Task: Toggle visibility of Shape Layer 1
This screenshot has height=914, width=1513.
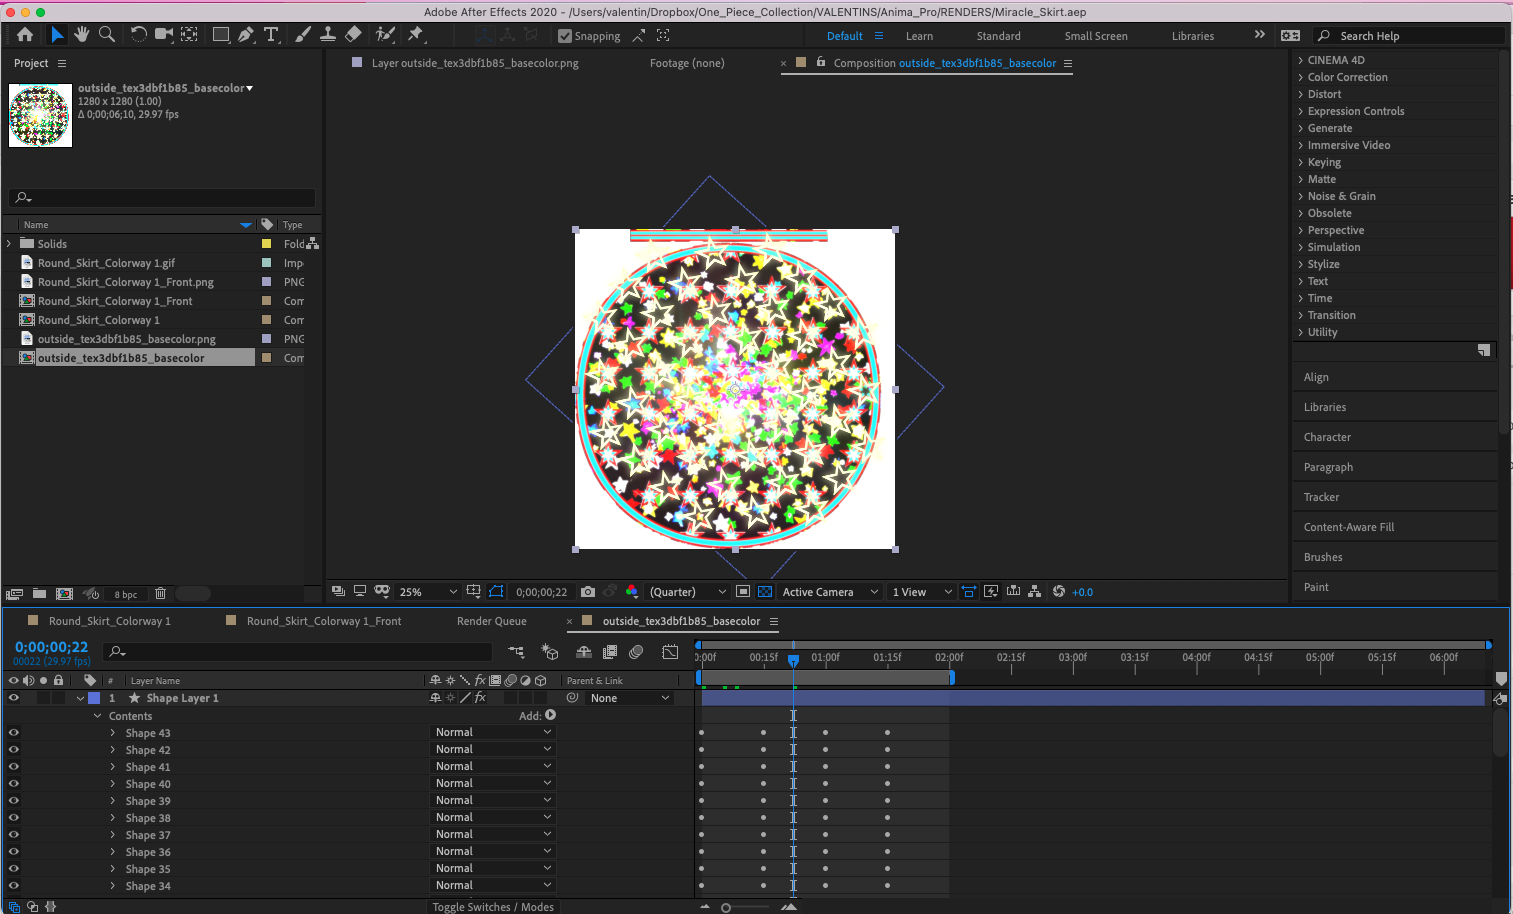Action: pos(14,698)
